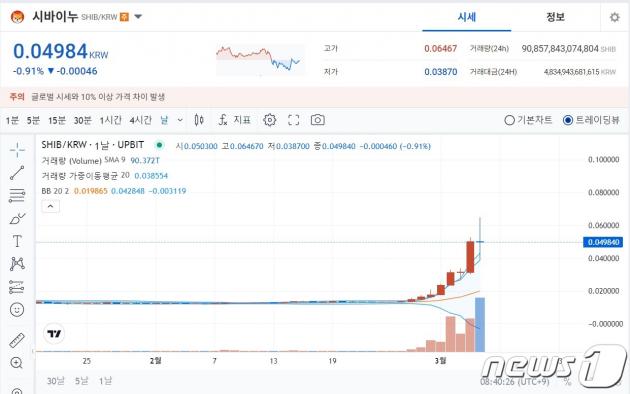Screen dimensions: 630x394
Task: Set date range to 30날
Action: [55, 381]
